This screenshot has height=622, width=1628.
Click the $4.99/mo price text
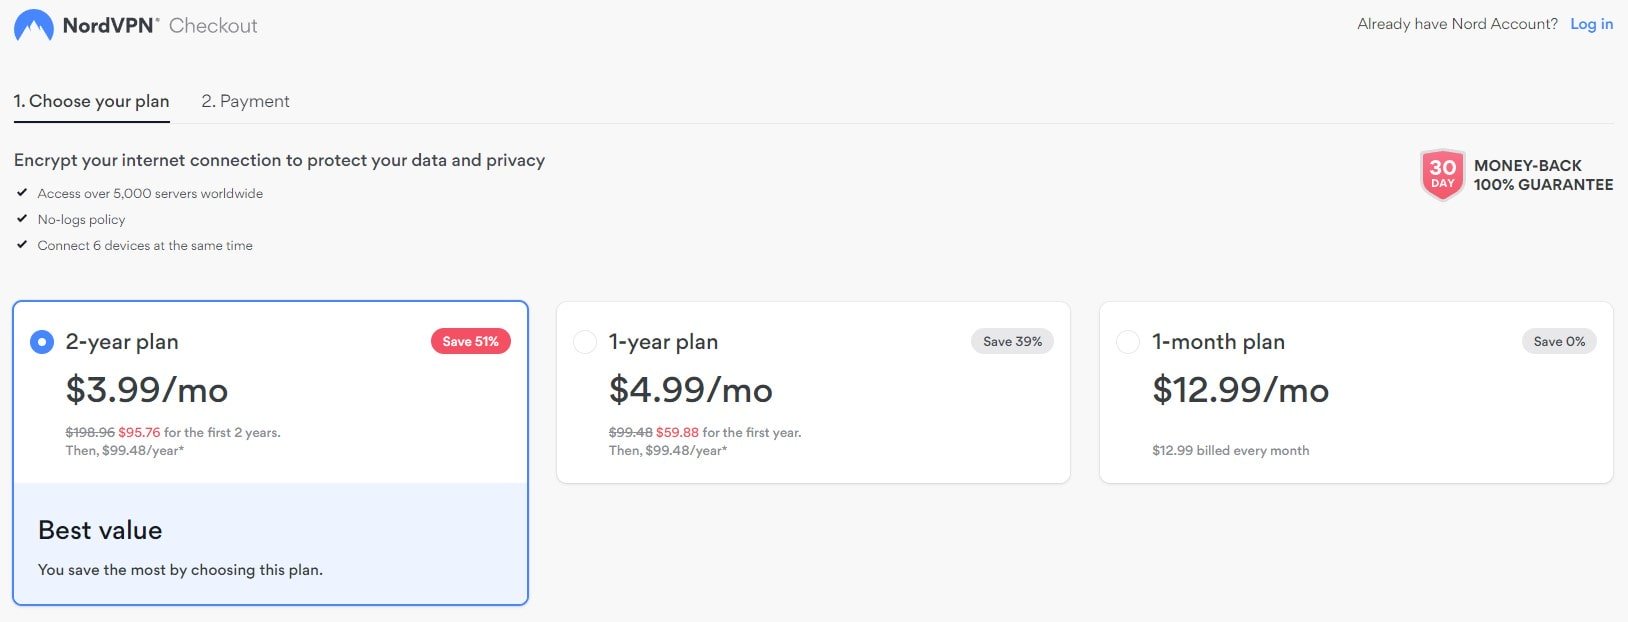(x=691, y=390)
